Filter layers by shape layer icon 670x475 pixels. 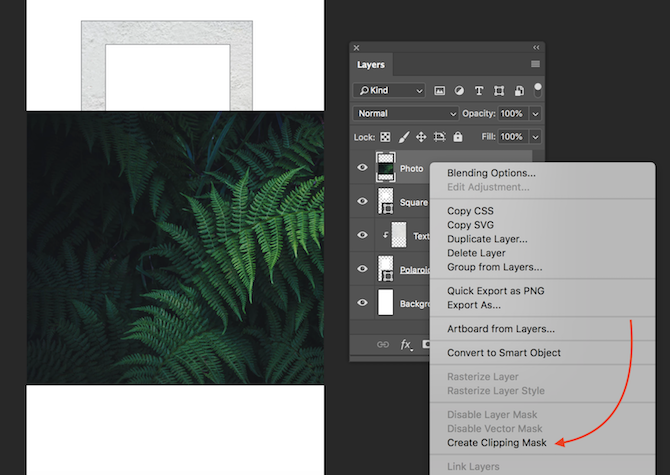coord(499,90)
